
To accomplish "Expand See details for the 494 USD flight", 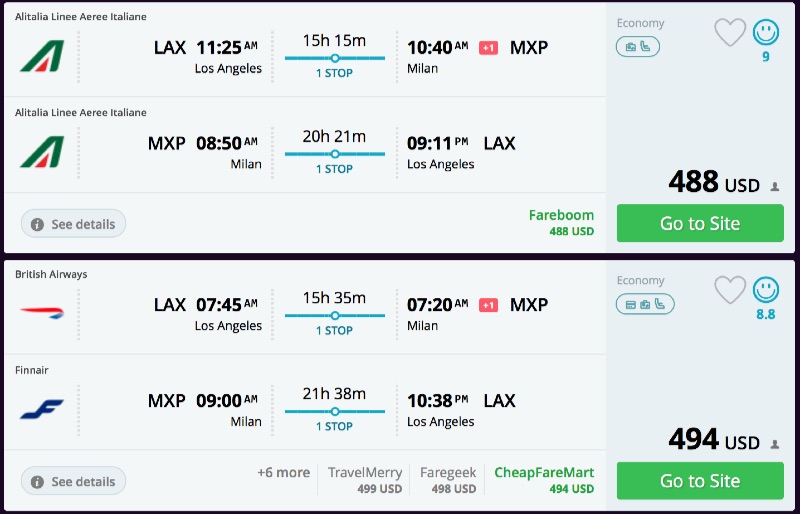I will coord(74,481).
